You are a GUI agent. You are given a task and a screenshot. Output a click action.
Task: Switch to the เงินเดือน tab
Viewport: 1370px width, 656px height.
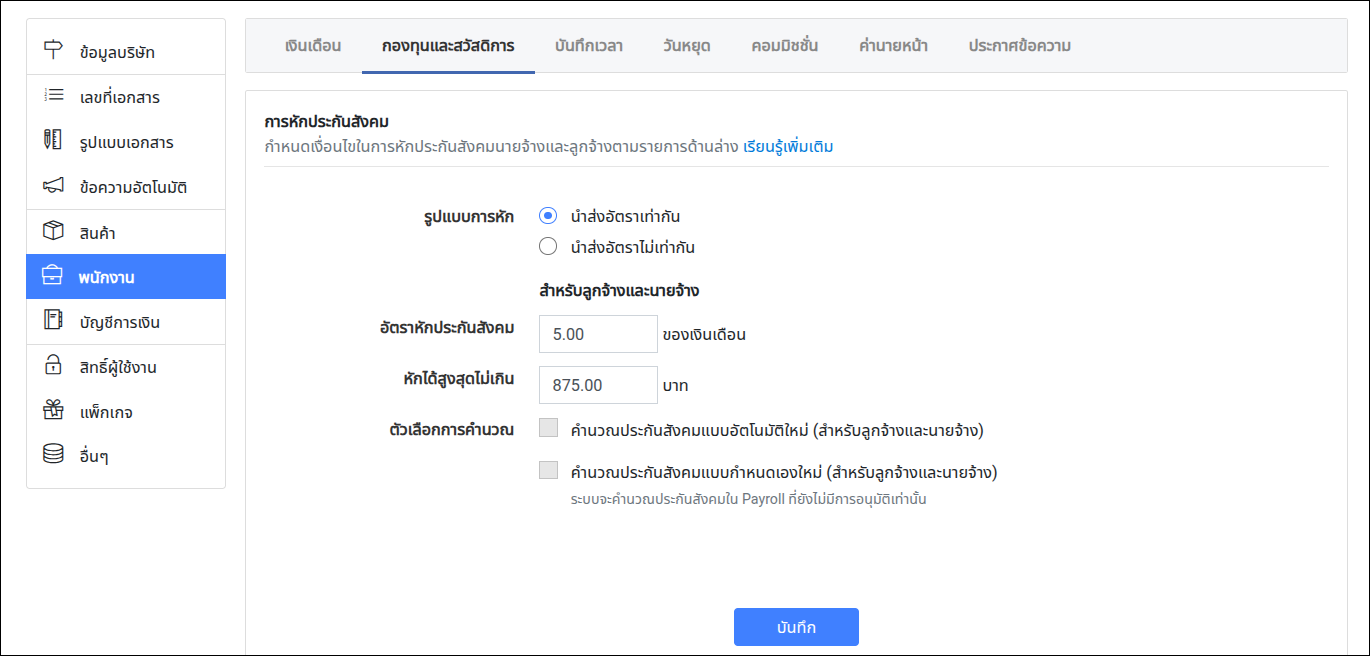tap(313, 46)
